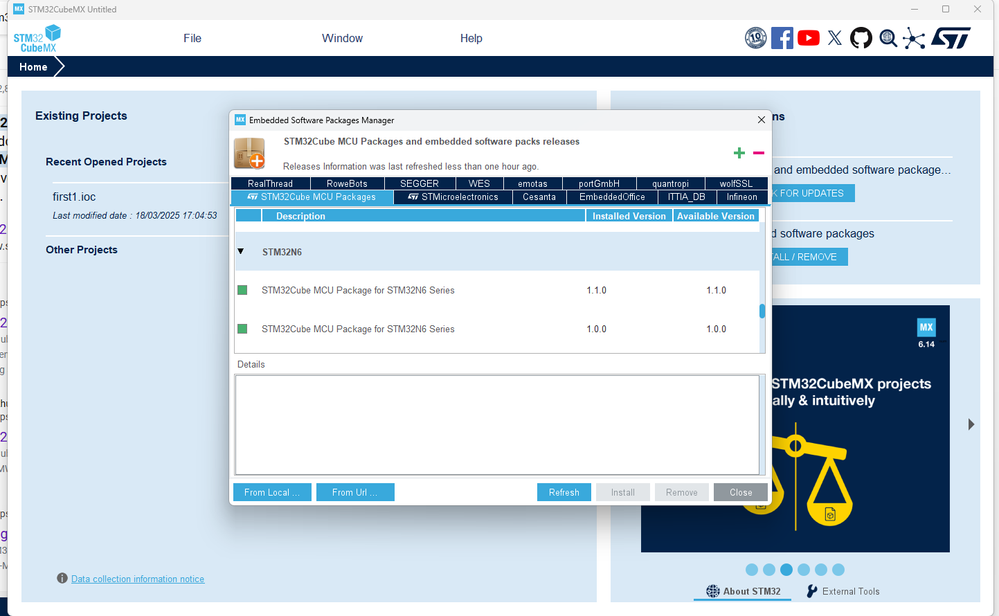999x616 pixels.
Task: Advance banner with right arrow
Action: pyautogui.click(x=971, y=424)
